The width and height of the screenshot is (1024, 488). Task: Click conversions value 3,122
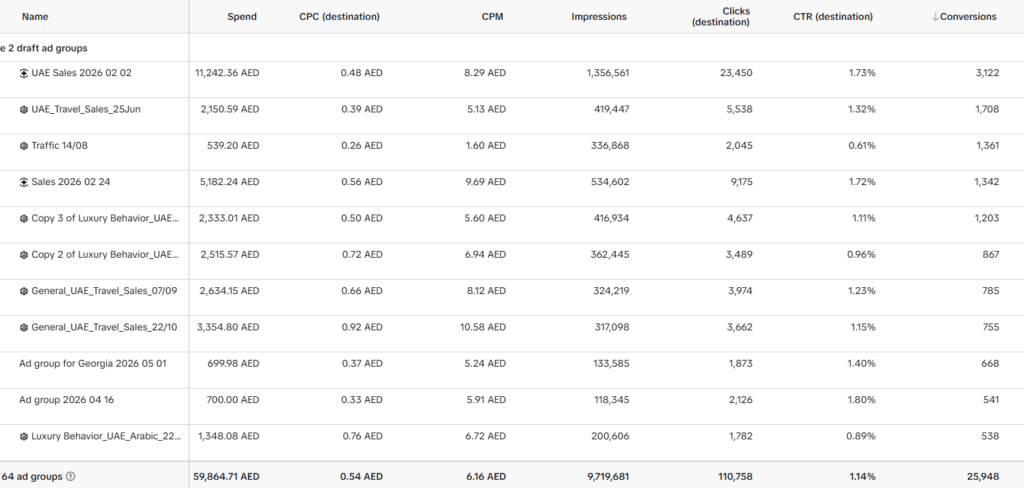pos(987,73)
